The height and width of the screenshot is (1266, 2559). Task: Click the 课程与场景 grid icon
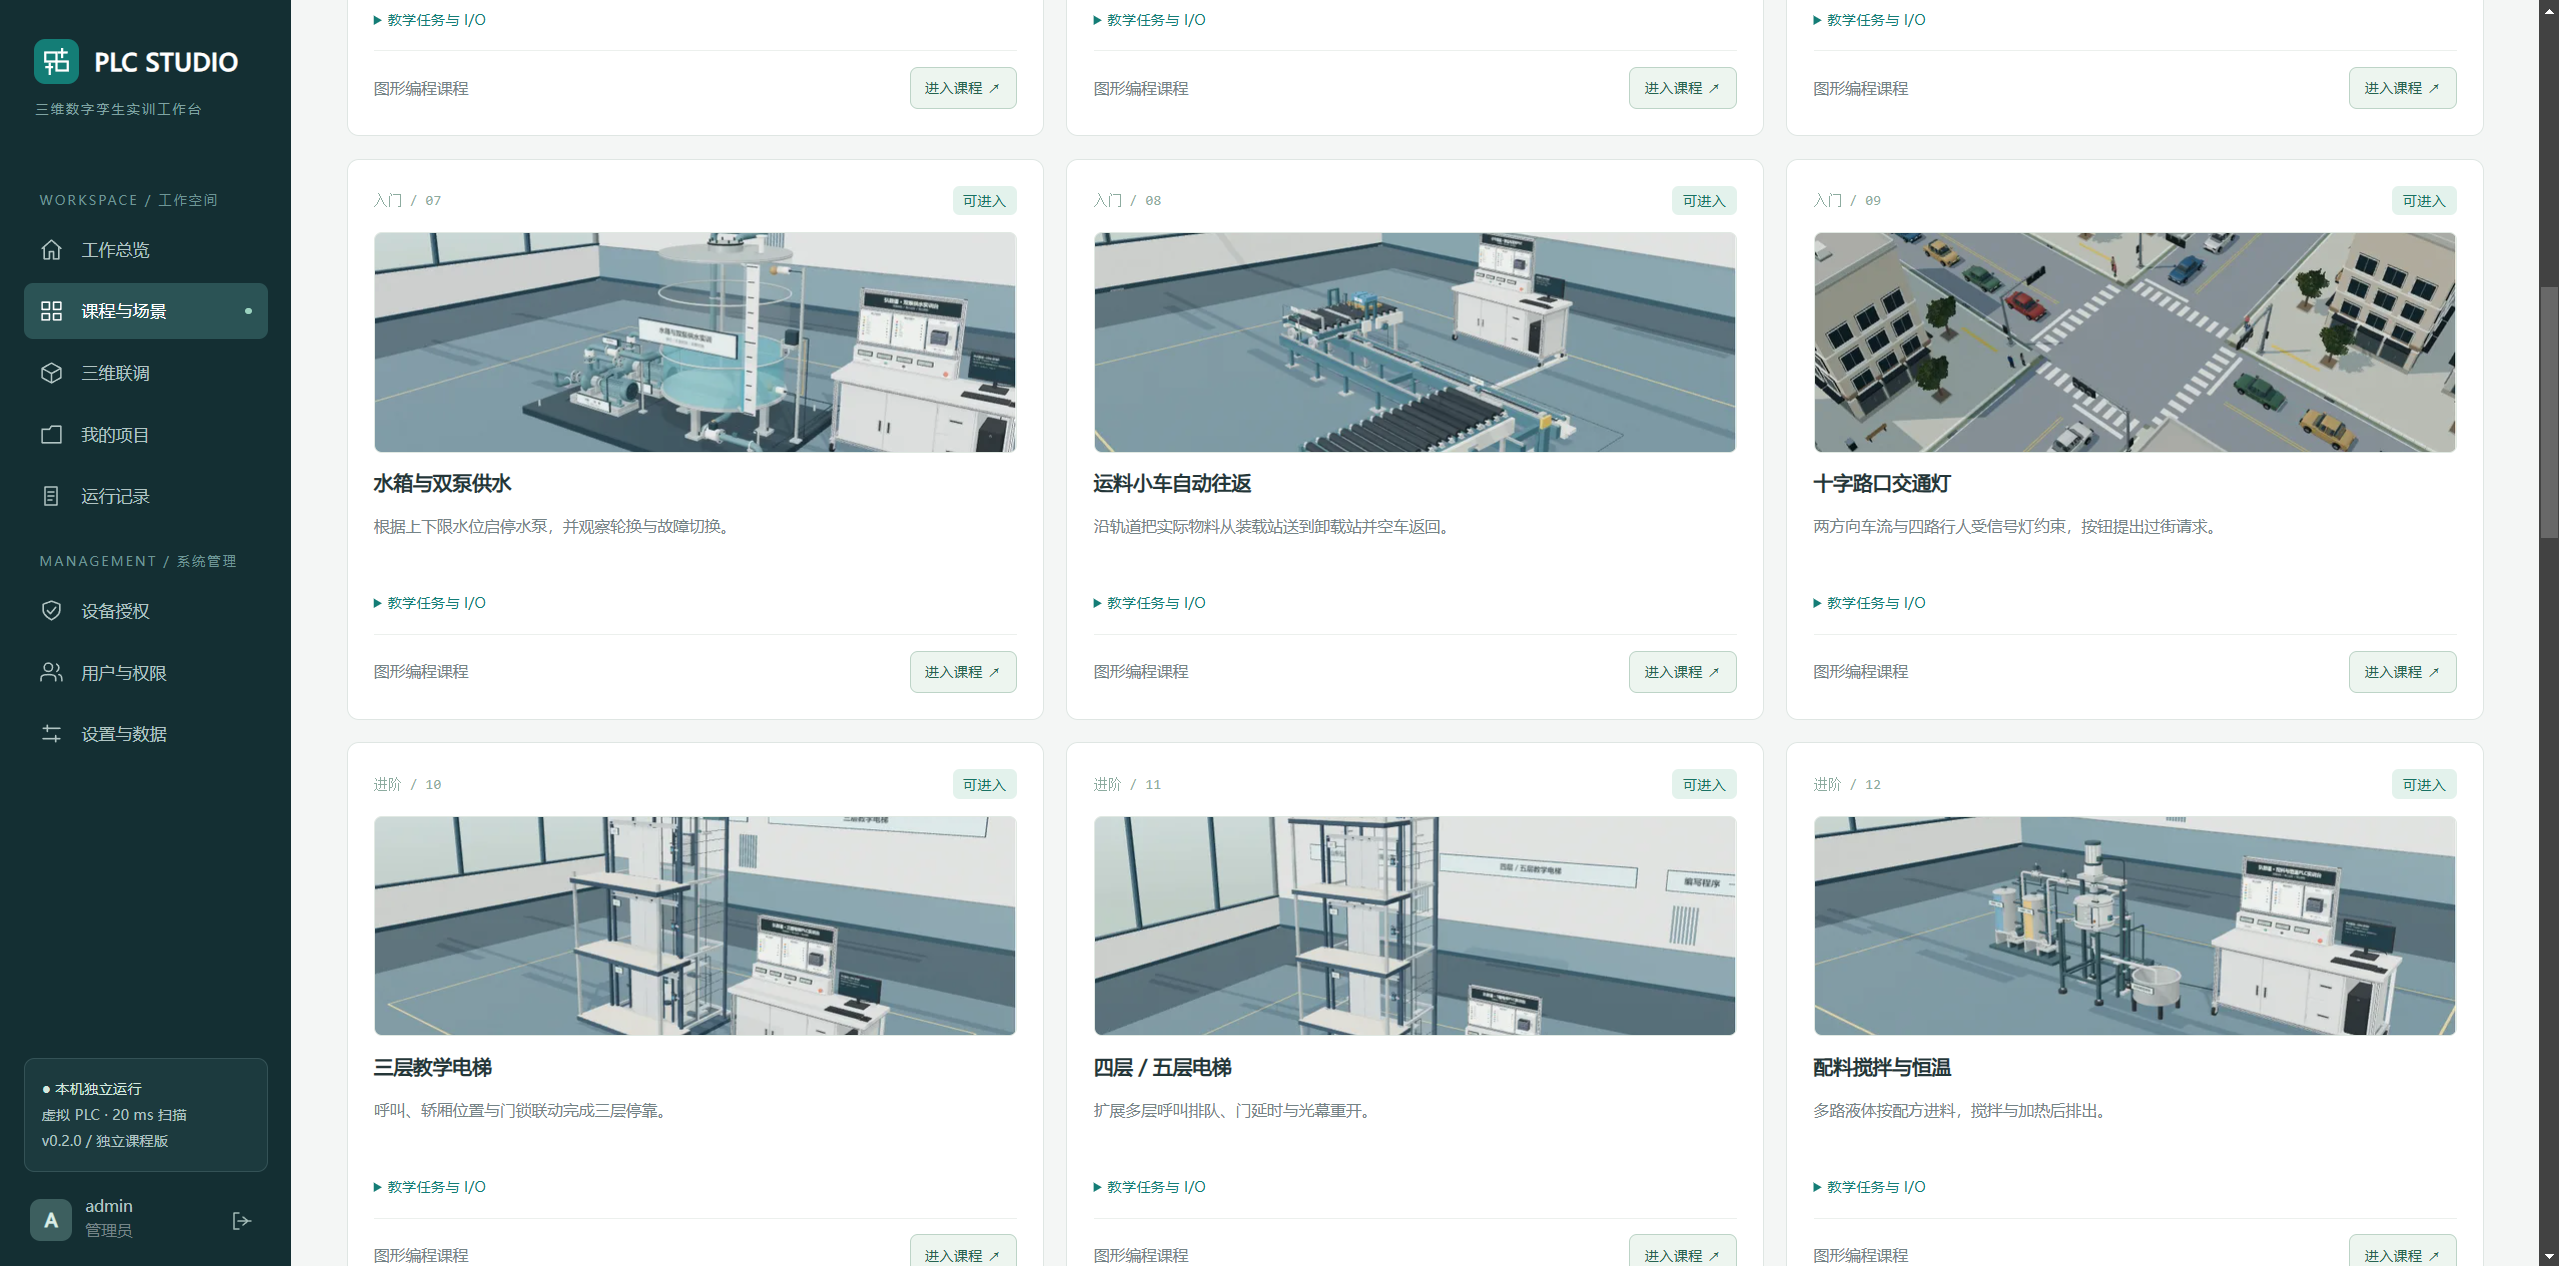click(x=52, y=311)
